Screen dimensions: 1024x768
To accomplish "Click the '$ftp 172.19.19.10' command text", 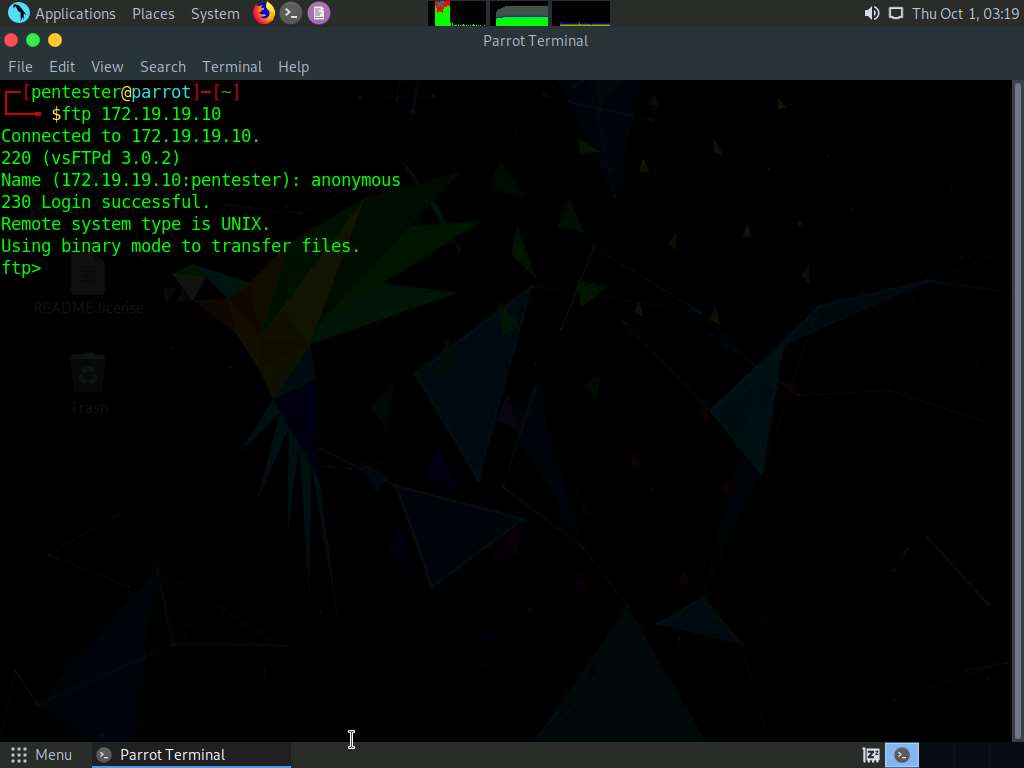I will click(x=136, y=114).
